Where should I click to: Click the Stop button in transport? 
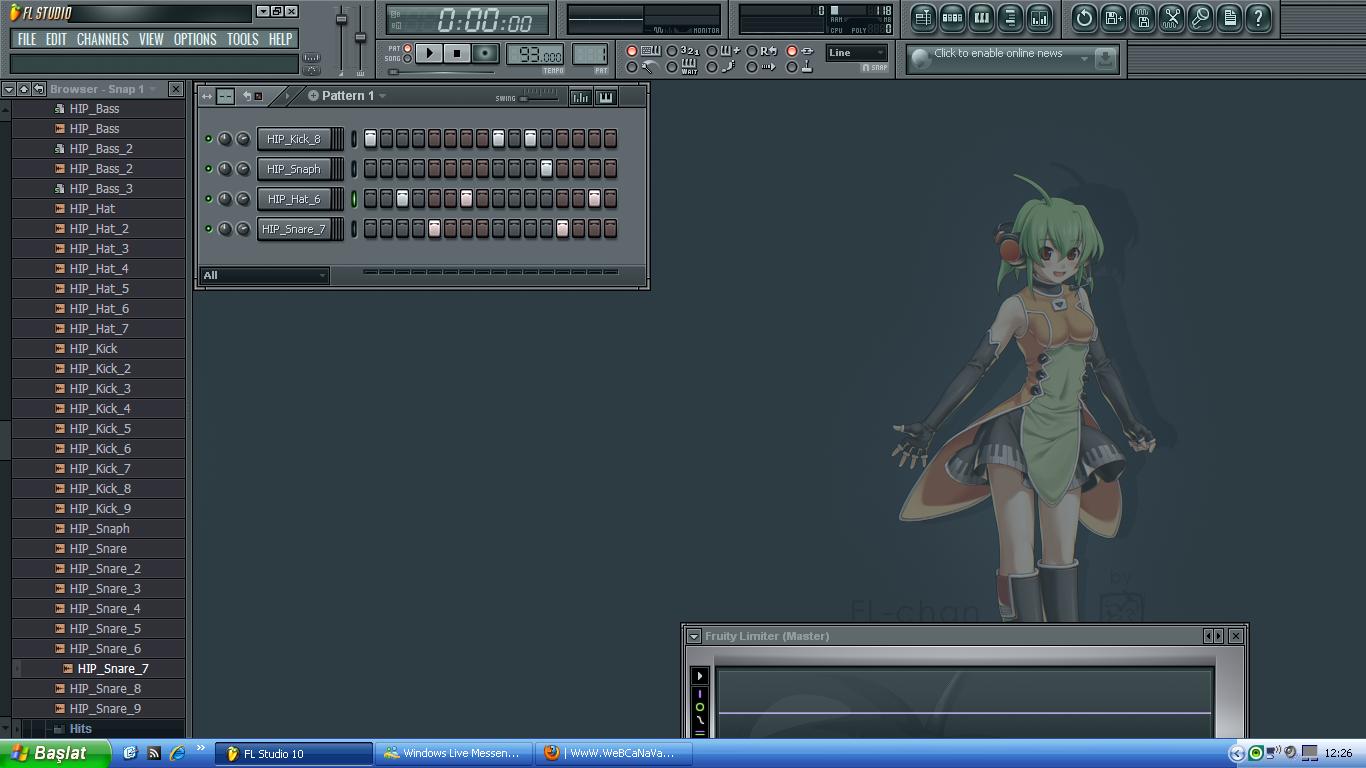[x=457, y=53]
